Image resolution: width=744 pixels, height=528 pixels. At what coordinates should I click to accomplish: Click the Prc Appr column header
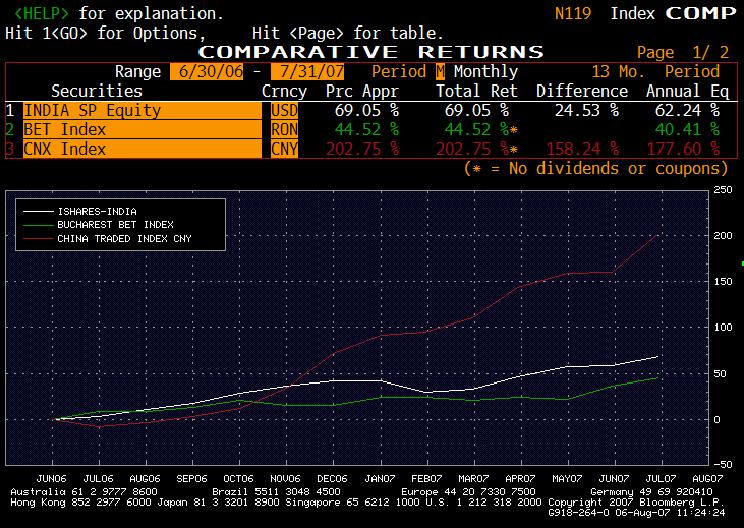click(363, 91)
